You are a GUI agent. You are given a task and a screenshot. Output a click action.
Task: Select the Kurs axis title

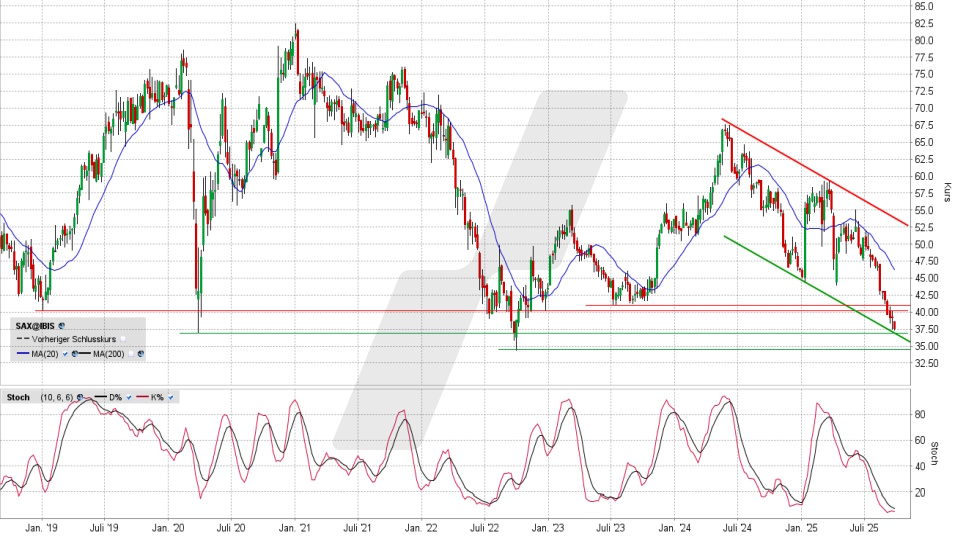coord(947,192)
